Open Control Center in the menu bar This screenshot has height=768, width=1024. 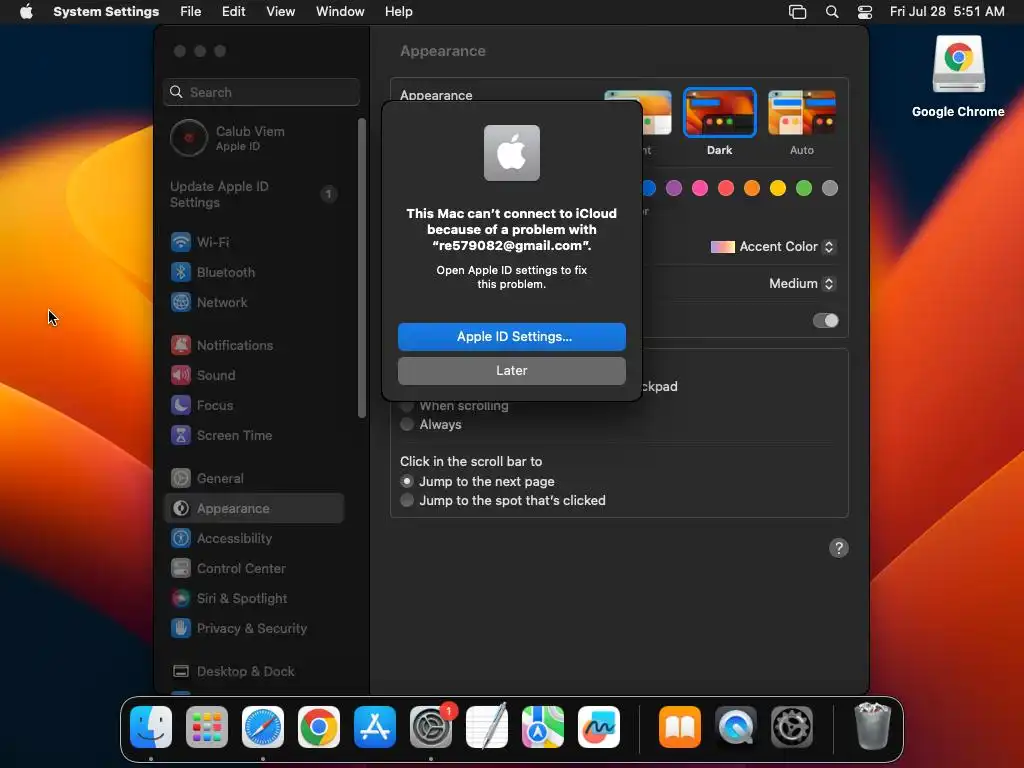865,12
